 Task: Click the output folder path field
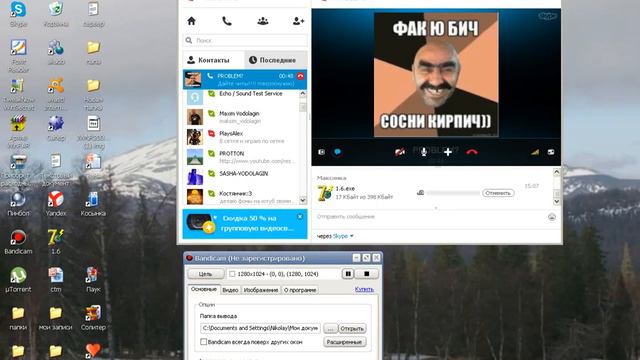[x=260, y=328]
